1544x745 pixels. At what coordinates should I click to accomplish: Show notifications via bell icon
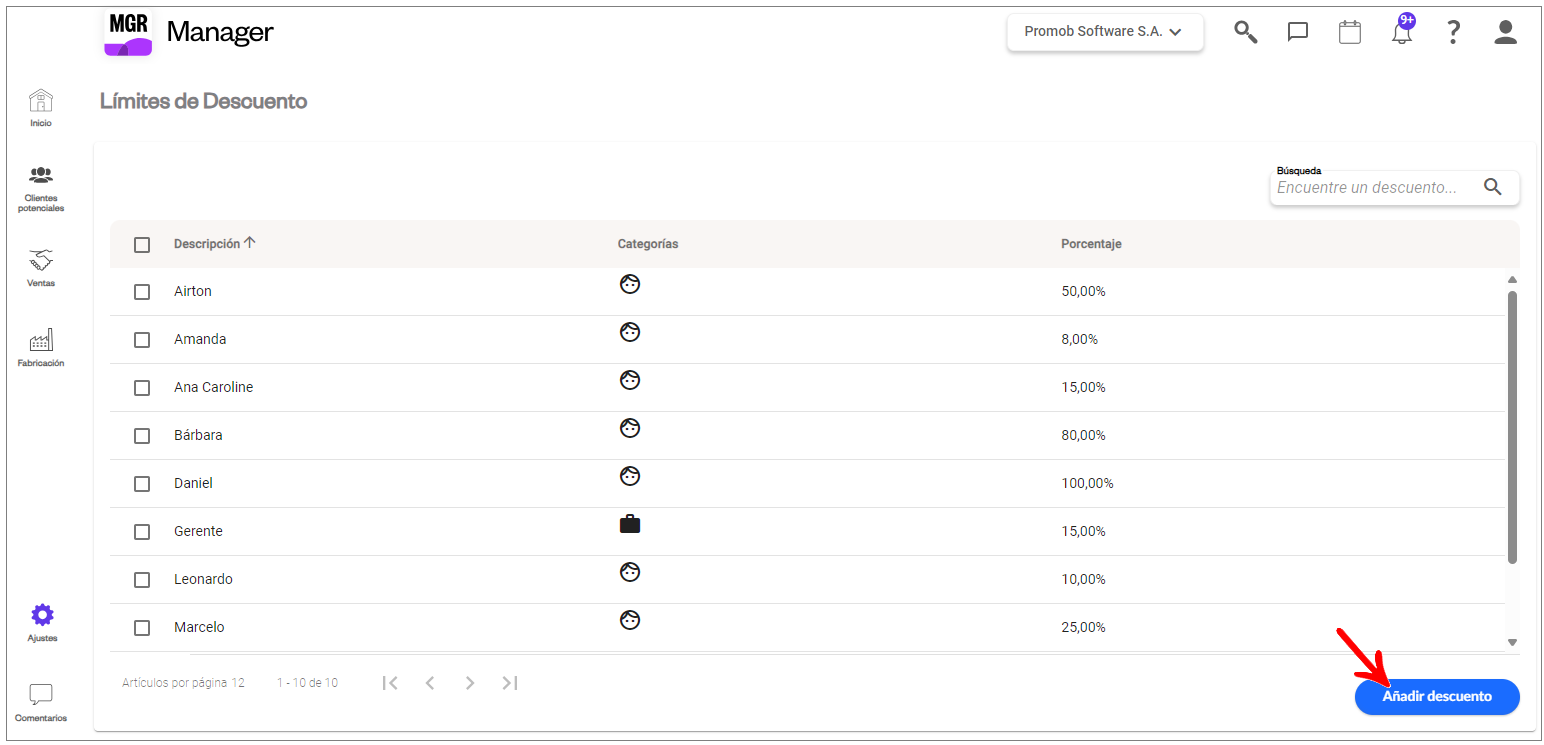point(1402,32)
